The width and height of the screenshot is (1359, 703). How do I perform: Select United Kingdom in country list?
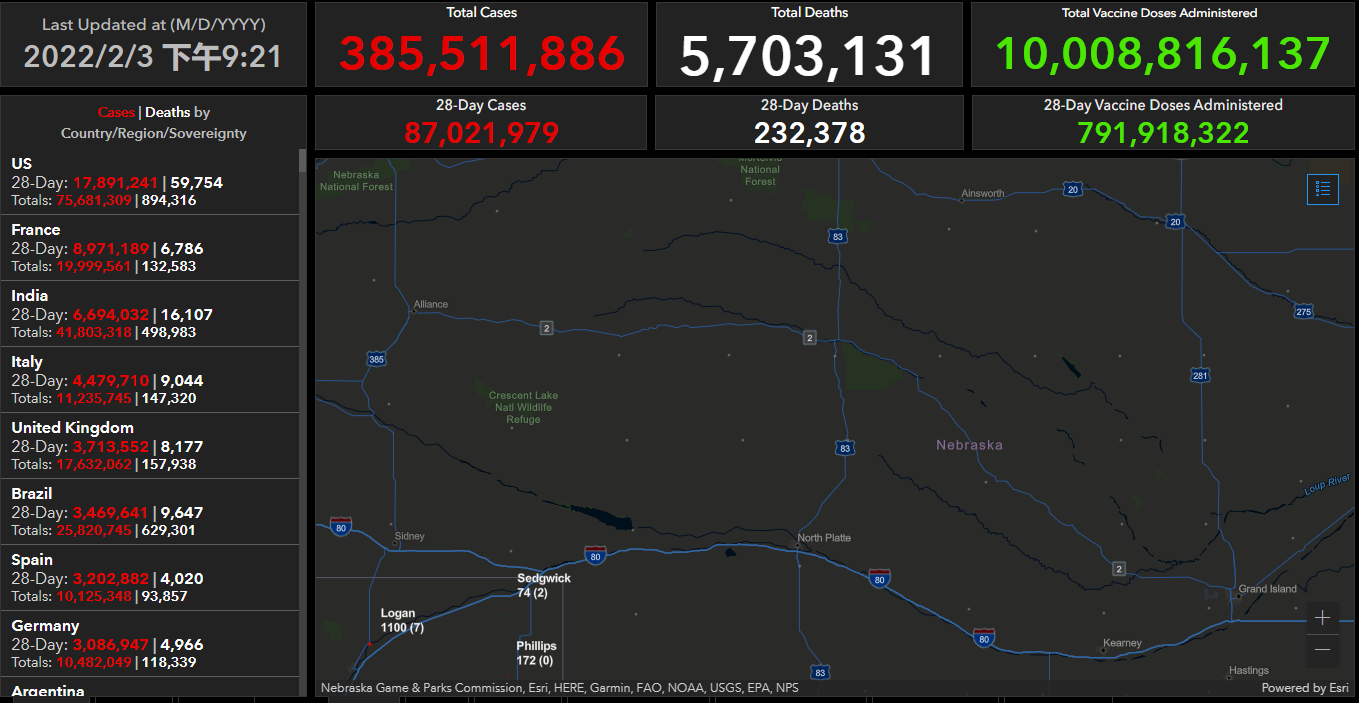(150, 446)
